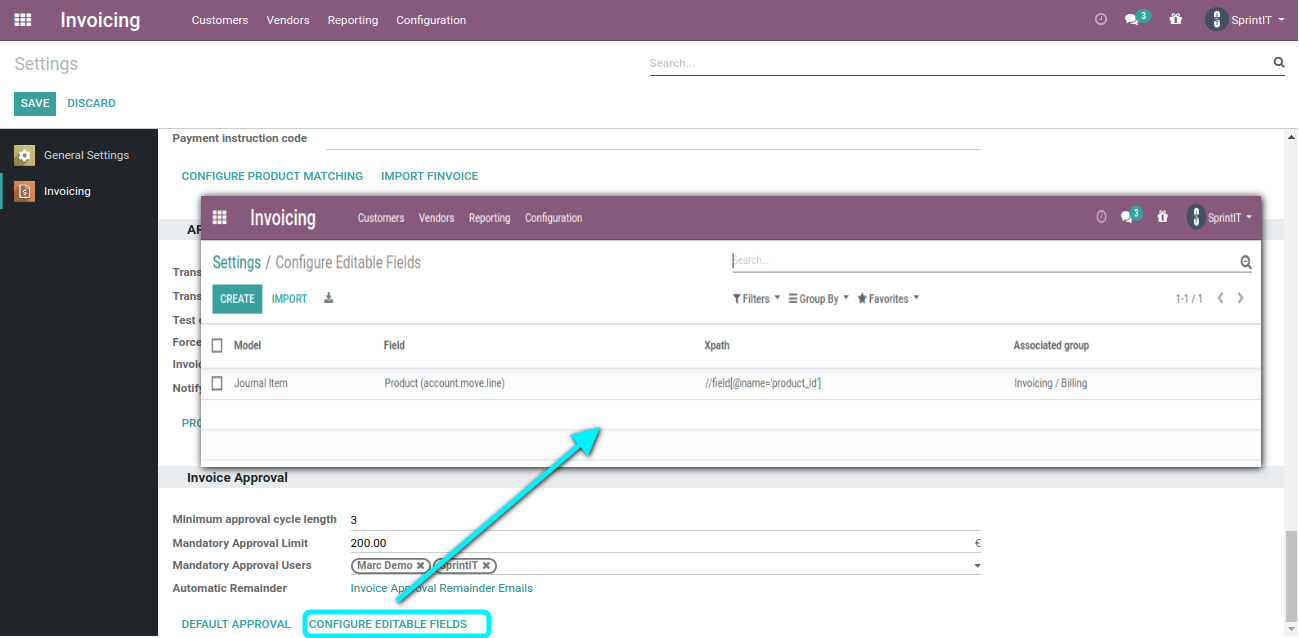Image resolution: width=1299 pixels, height=638 pixels.
Task: Open the Odoo enterprise gift icon
Action: [x=1175, y=18]
